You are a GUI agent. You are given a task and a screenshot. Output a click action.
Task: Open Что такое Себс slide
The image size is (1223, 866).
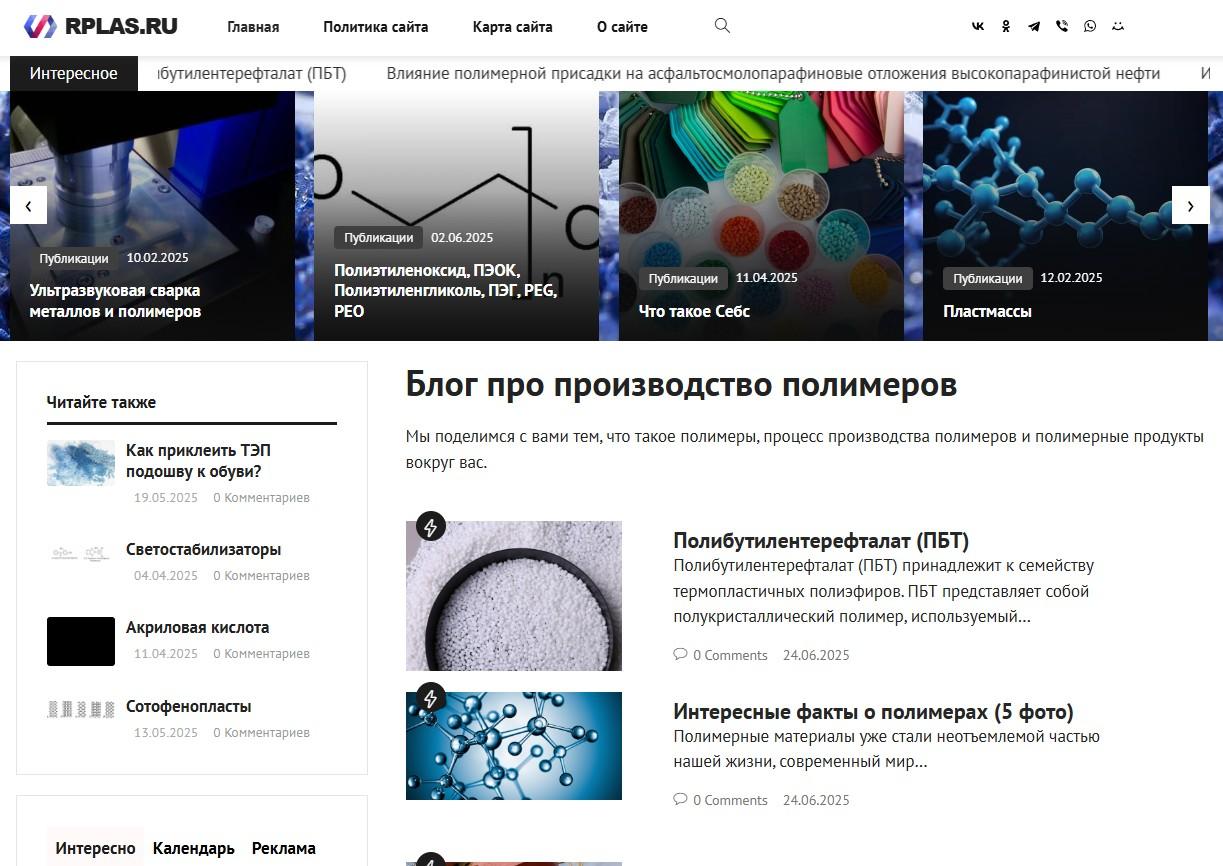(694, 311)
